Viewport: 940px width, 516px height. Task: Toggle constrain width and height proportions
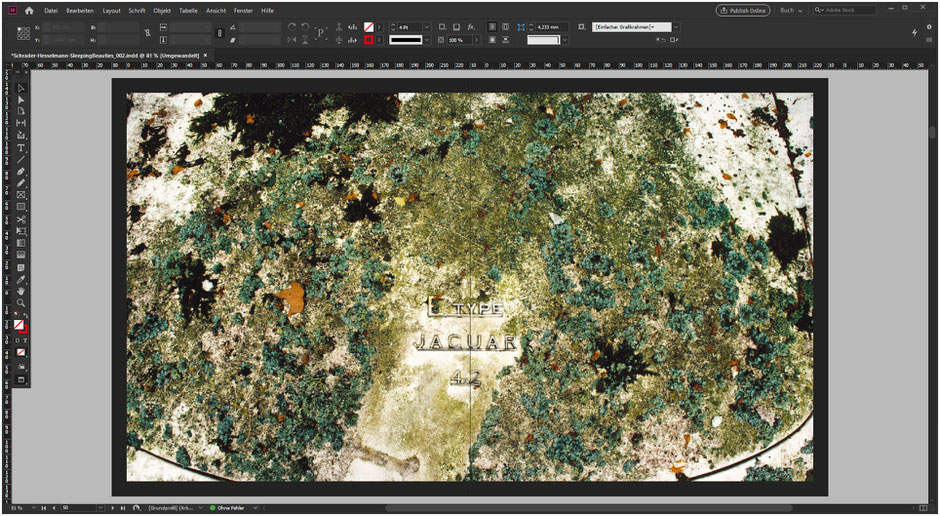coord(148,34)
